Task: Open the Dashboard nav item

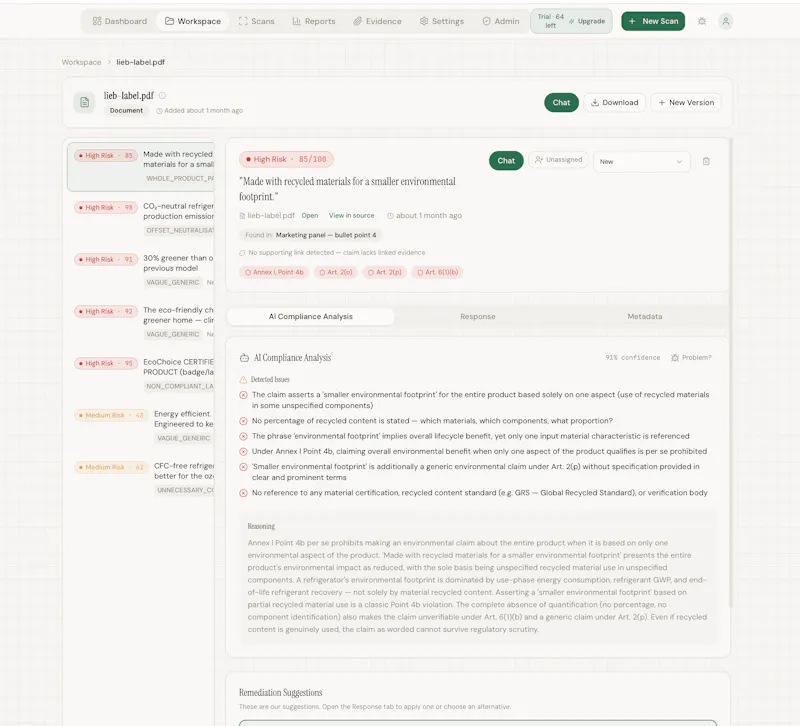Action: click(x=119, y=21)
